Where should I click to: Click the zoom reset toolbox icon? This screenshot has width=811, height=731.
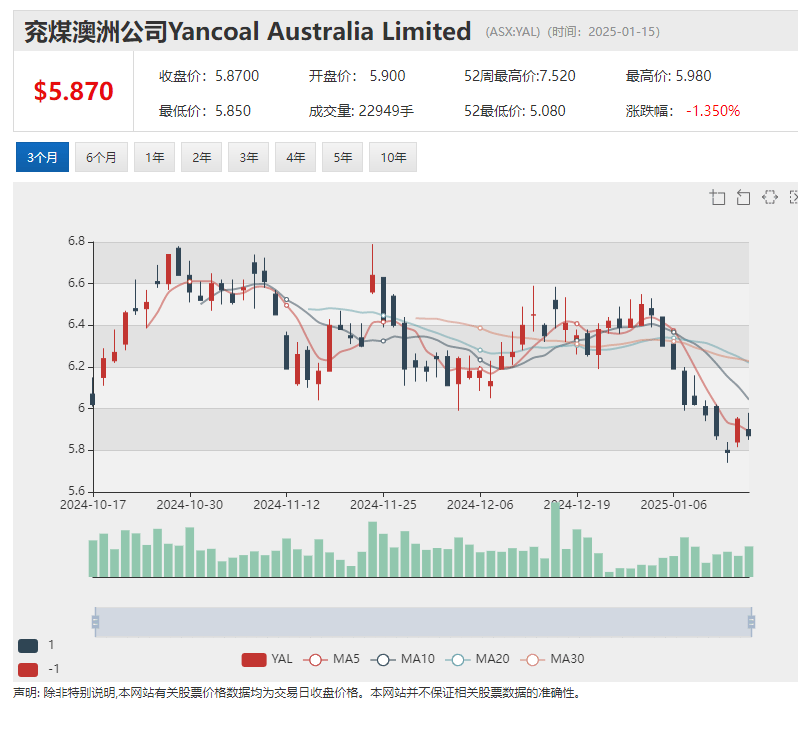pyautogui.click(x=743, y=197)
